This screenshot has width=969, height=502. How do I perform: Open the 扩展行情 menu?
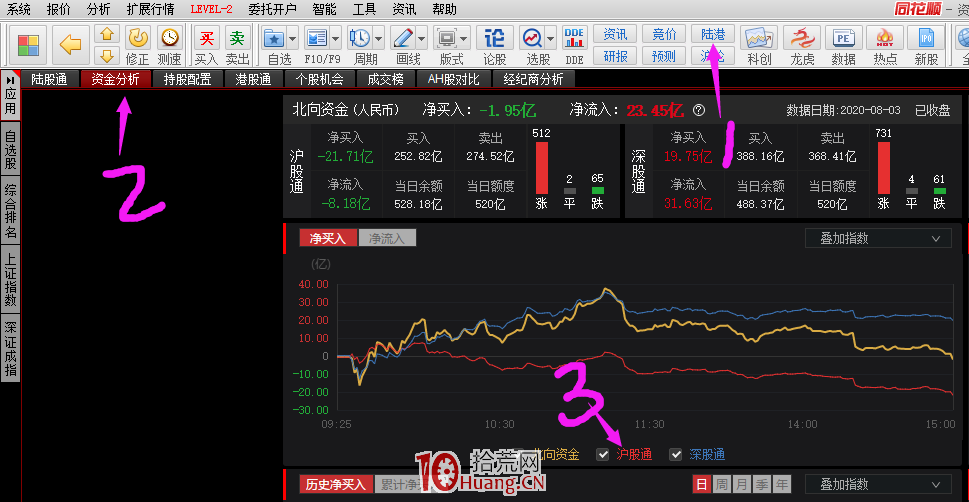150,9
